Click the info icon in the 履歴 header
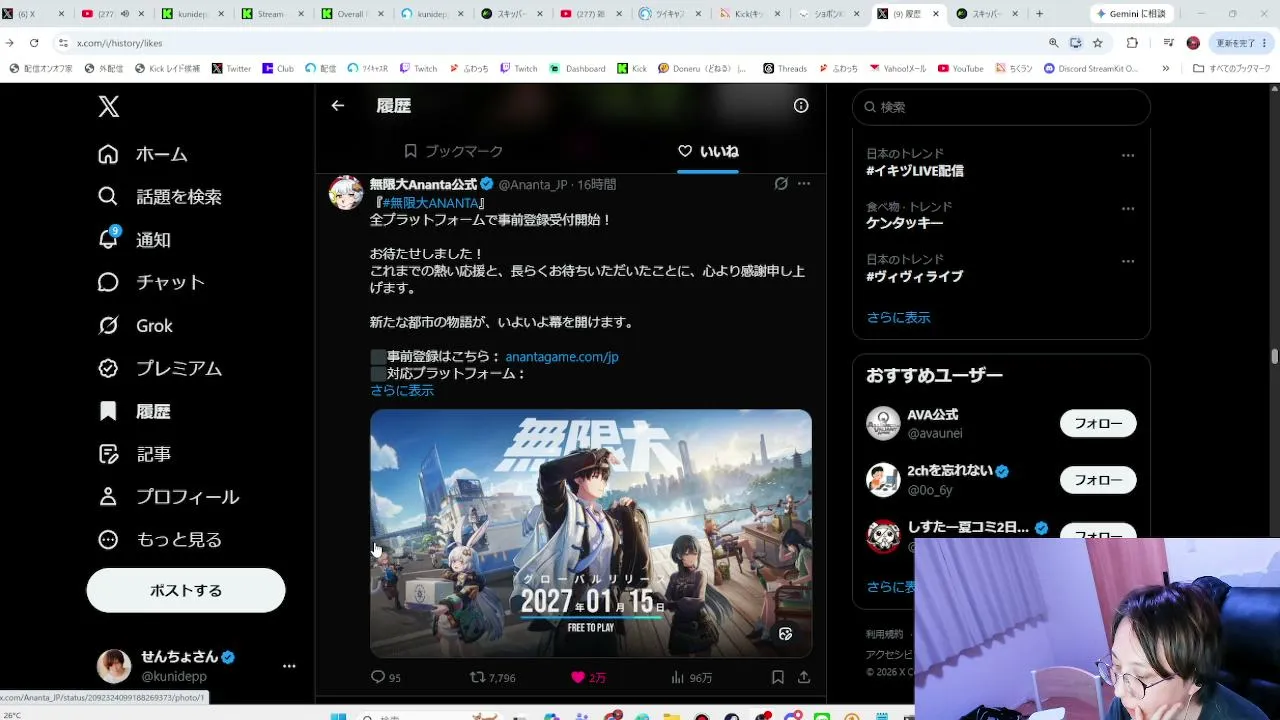Screen dimensions: 1280x720 click(801, 105)
